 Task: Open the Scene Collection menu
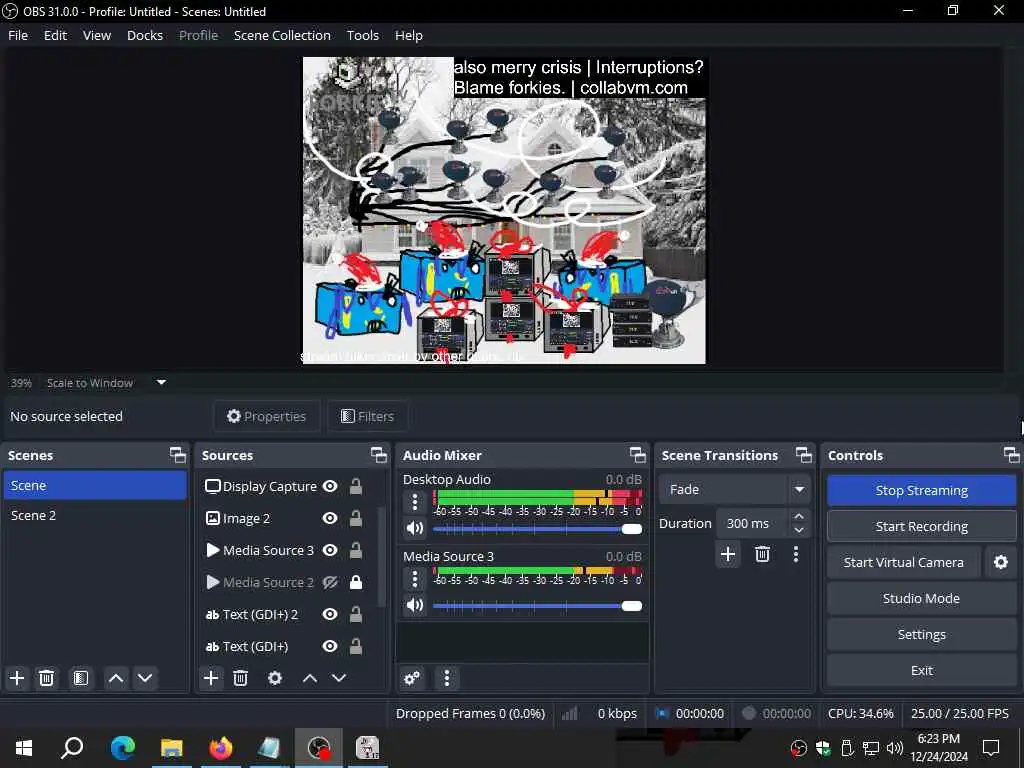282,35
